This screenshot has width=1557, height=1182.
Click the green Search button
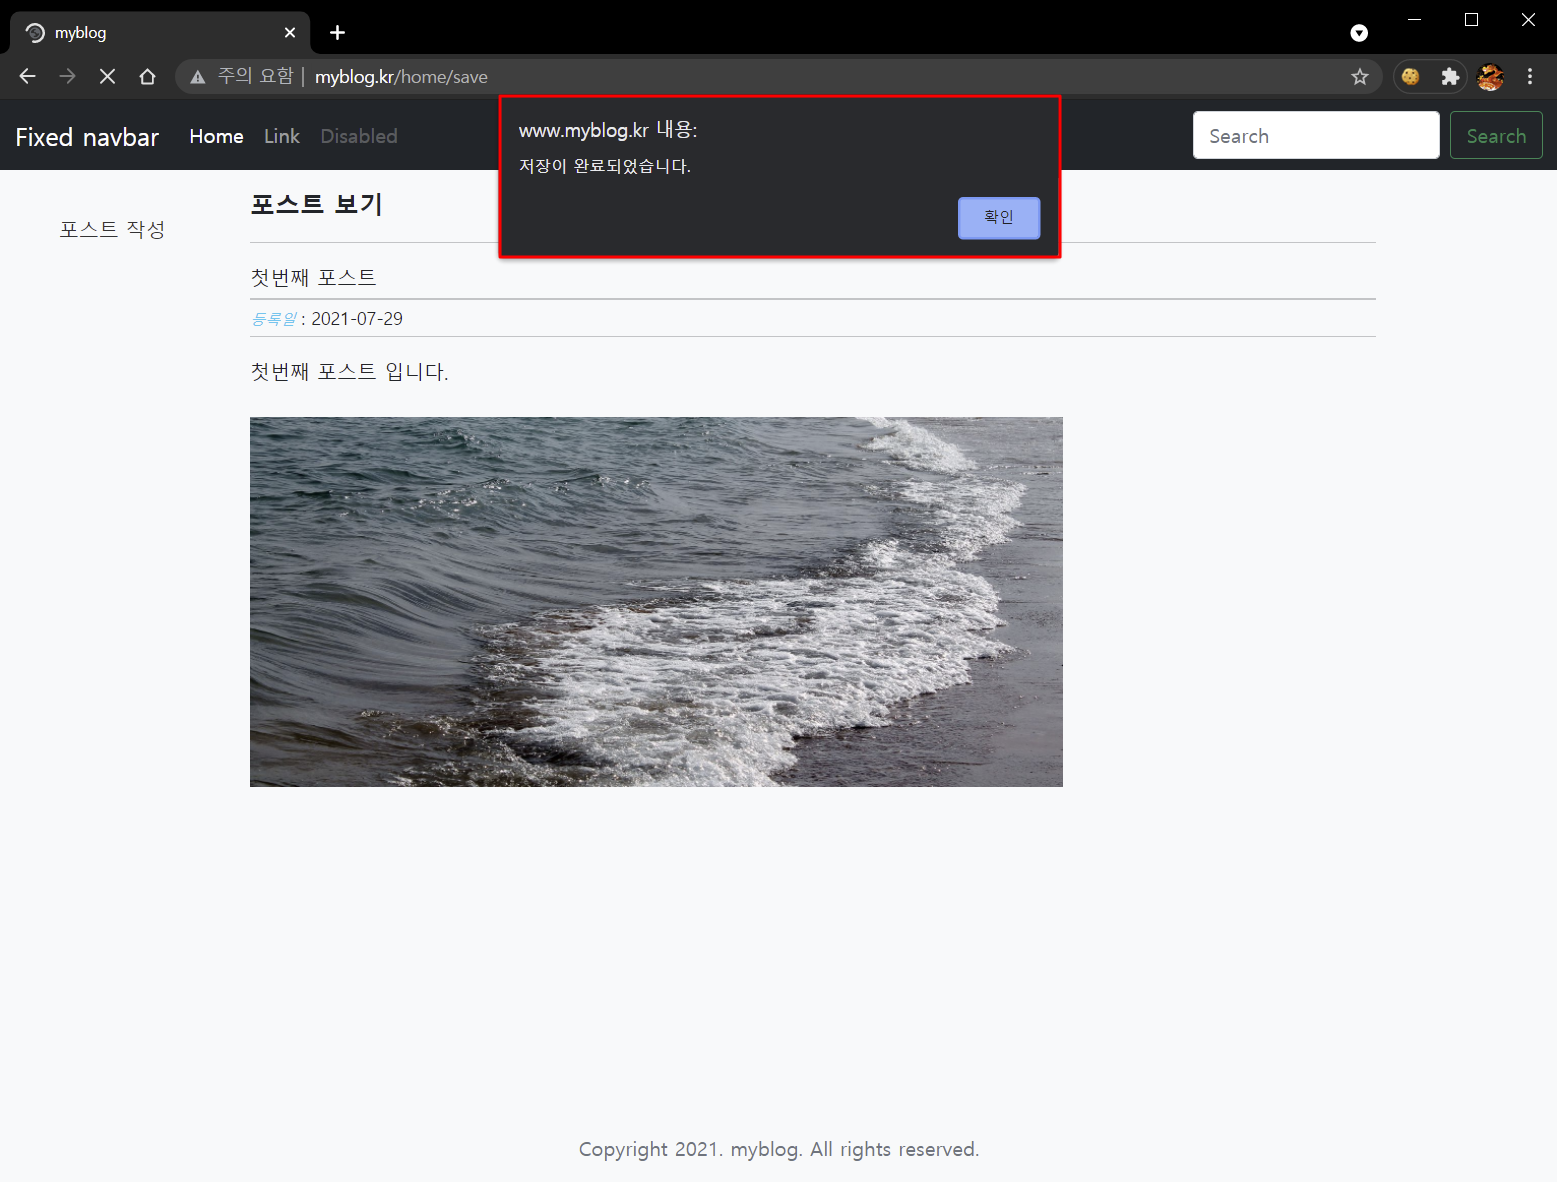coord(1495,136)
